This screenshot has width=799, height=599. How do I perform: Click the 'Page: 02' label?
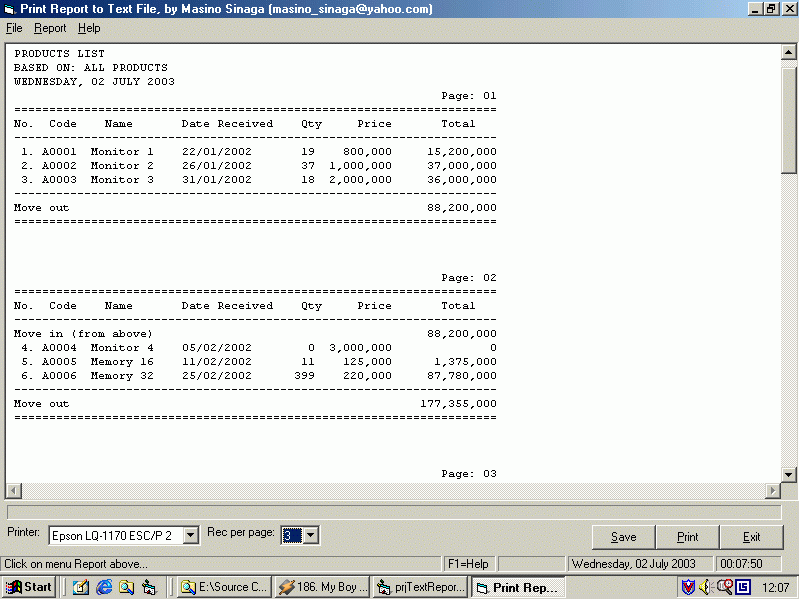(469, 278)
